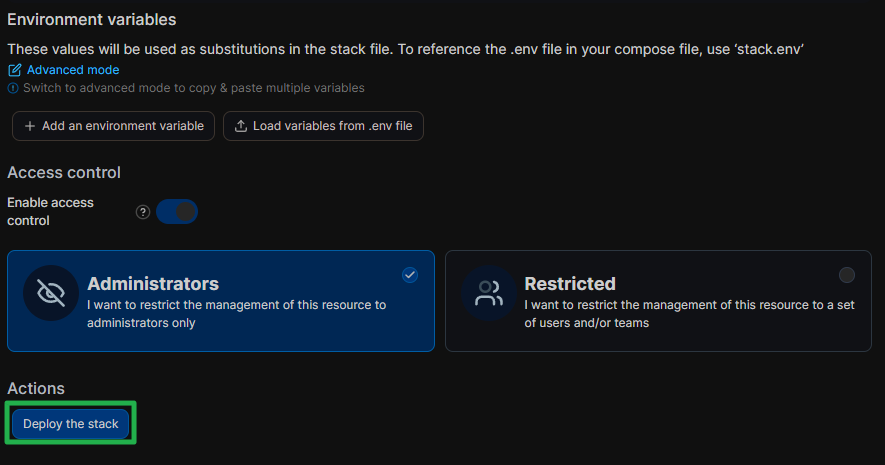Image resolution: width=885 pixels, height=465 pixels.
Task: Click the crossed-out eye Administrators icon
Action: tap(50, 292)
